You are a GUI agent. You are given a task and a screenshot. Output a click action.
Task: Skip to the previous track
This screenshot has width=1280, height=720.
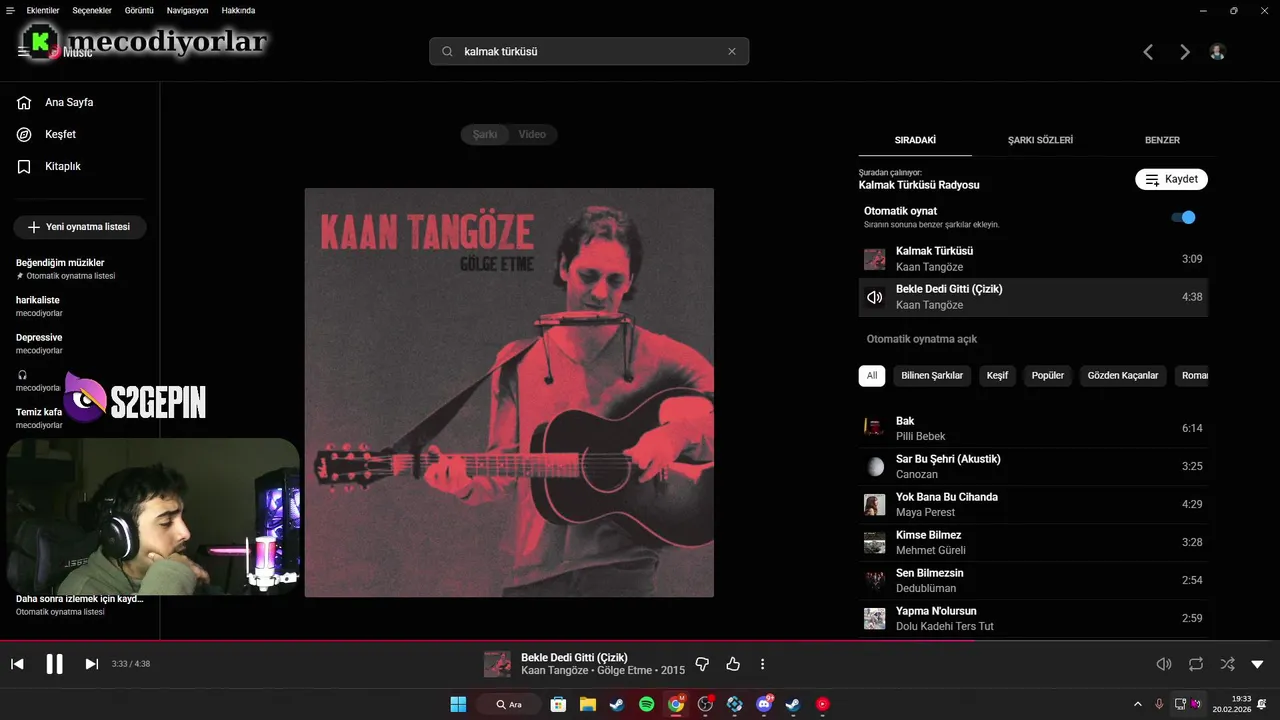(17, 664)
